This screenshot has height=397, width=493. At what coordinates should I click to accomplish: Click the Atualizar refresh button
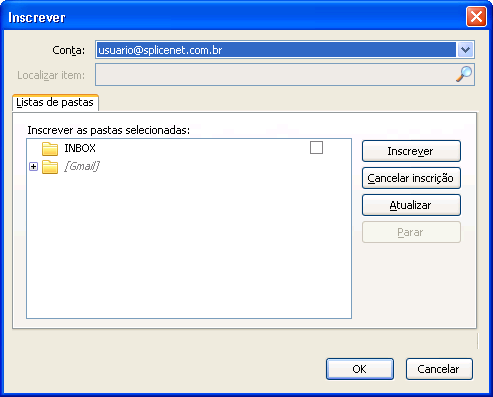[411, 205]
